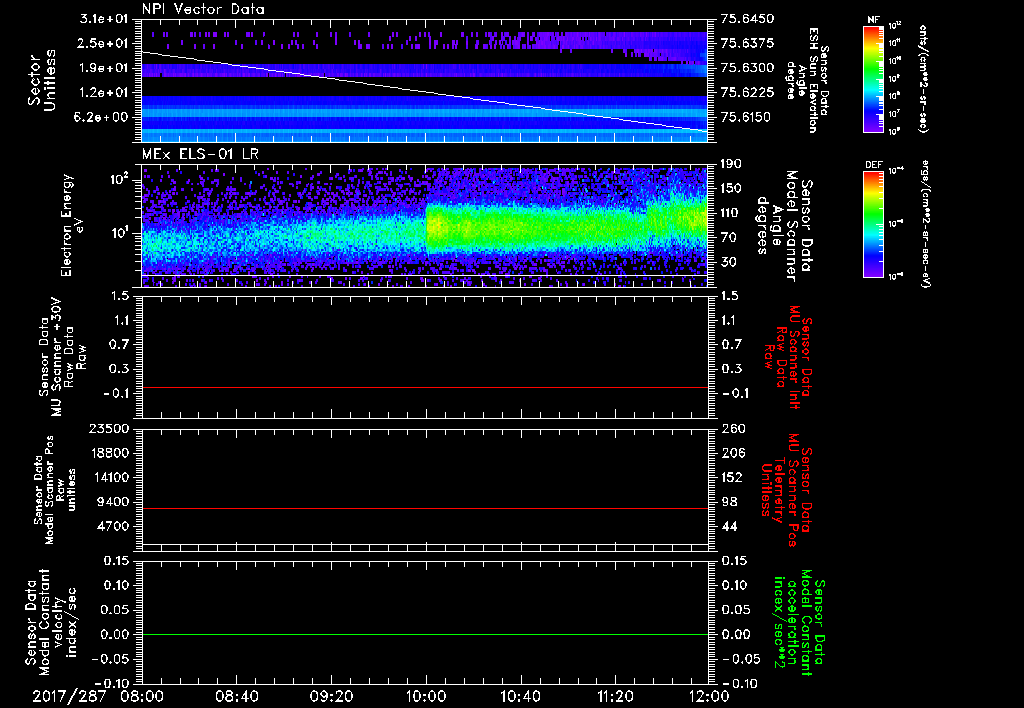Click the Electron Energy eV axis label

66,225
